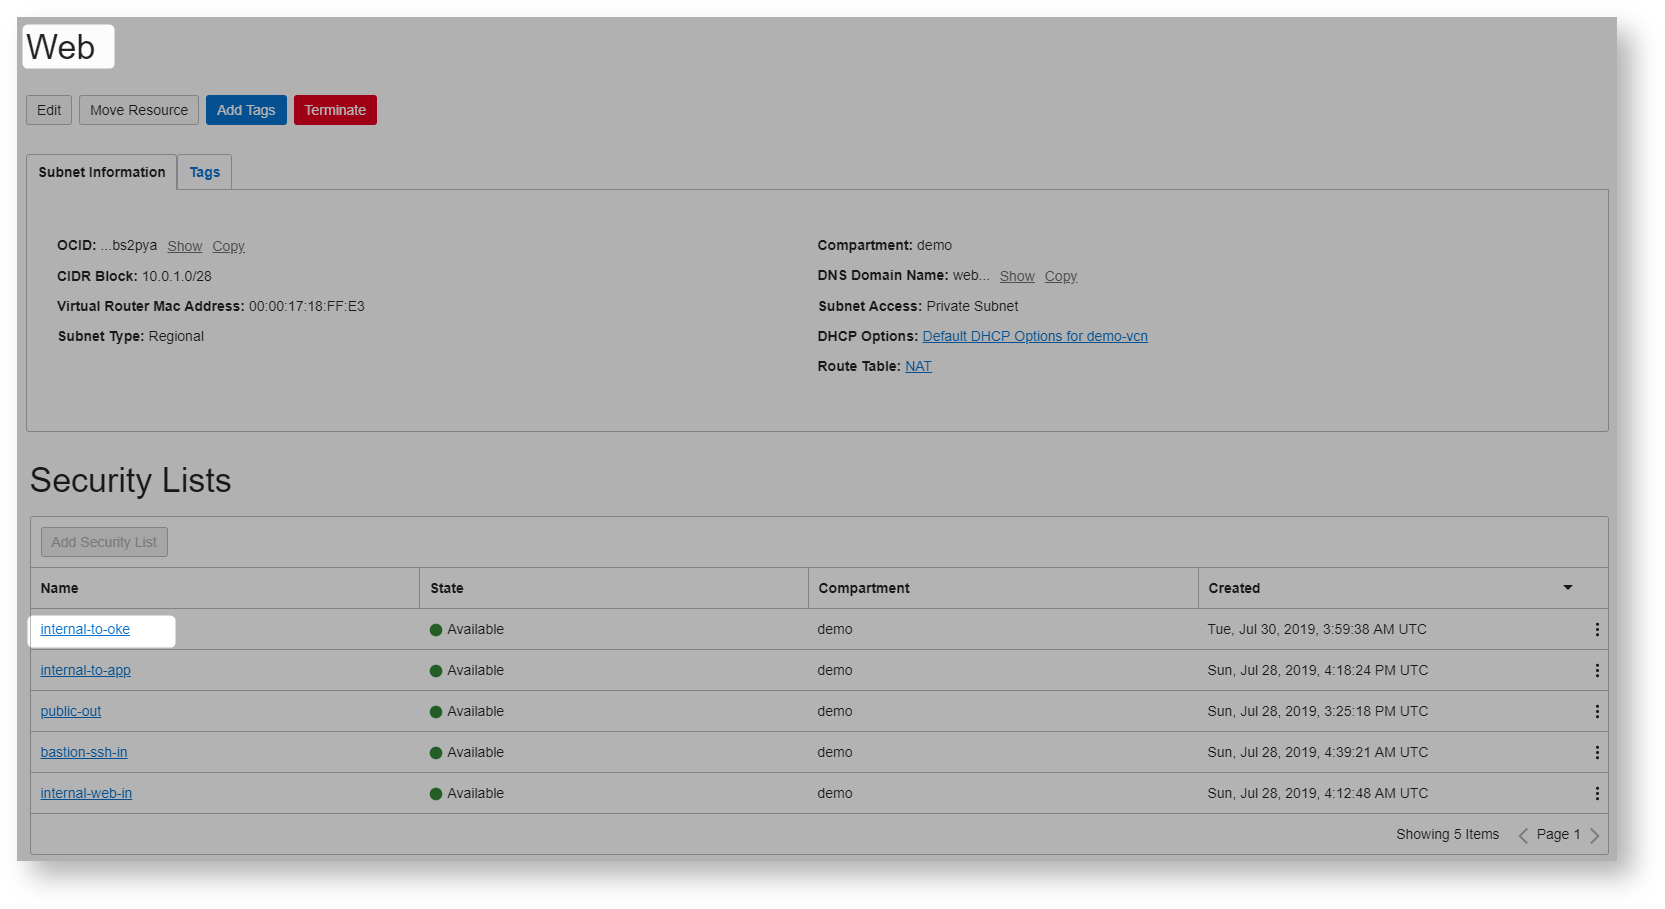This screenshot has height=909, width=1665.
Task: Open public-out security list
Action: [x=71, y=711]
